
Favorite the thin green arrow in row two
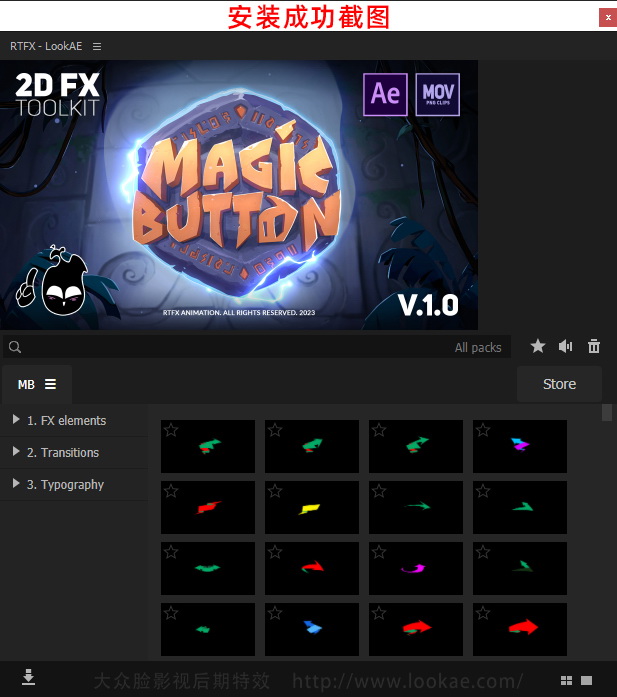click(x=379, y=491)
